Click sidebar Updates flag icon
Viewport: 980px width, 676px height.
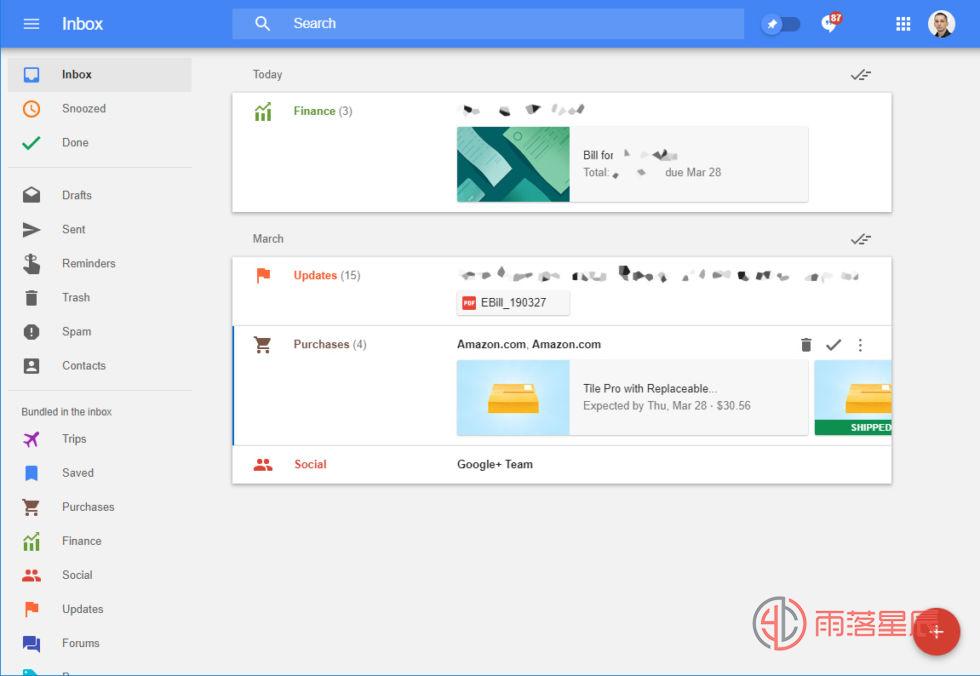point(31,609)
